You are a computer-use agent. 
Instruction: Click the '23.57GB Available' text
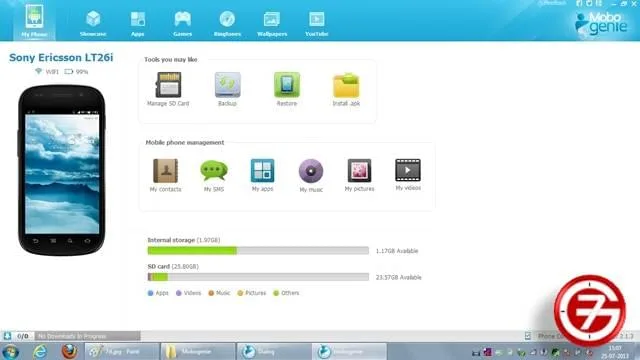pyautogui.click(x=398, y=277)
